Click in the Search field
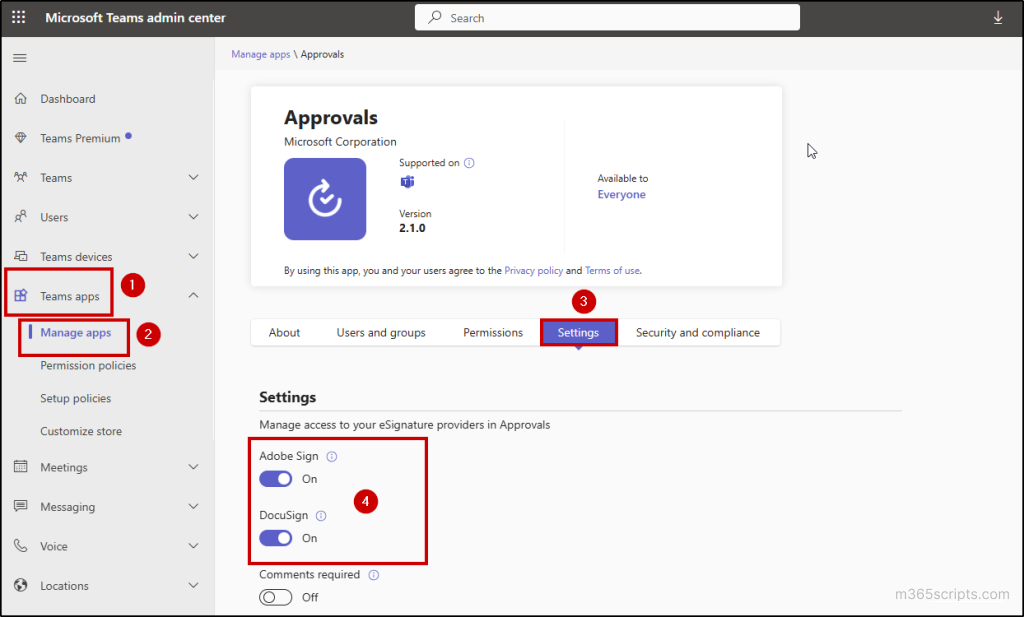 pos(607,18)
